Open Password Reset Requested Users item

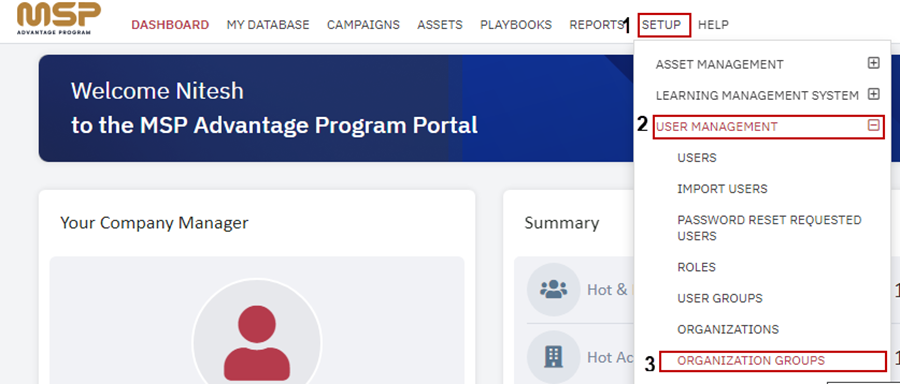point(769,228)
